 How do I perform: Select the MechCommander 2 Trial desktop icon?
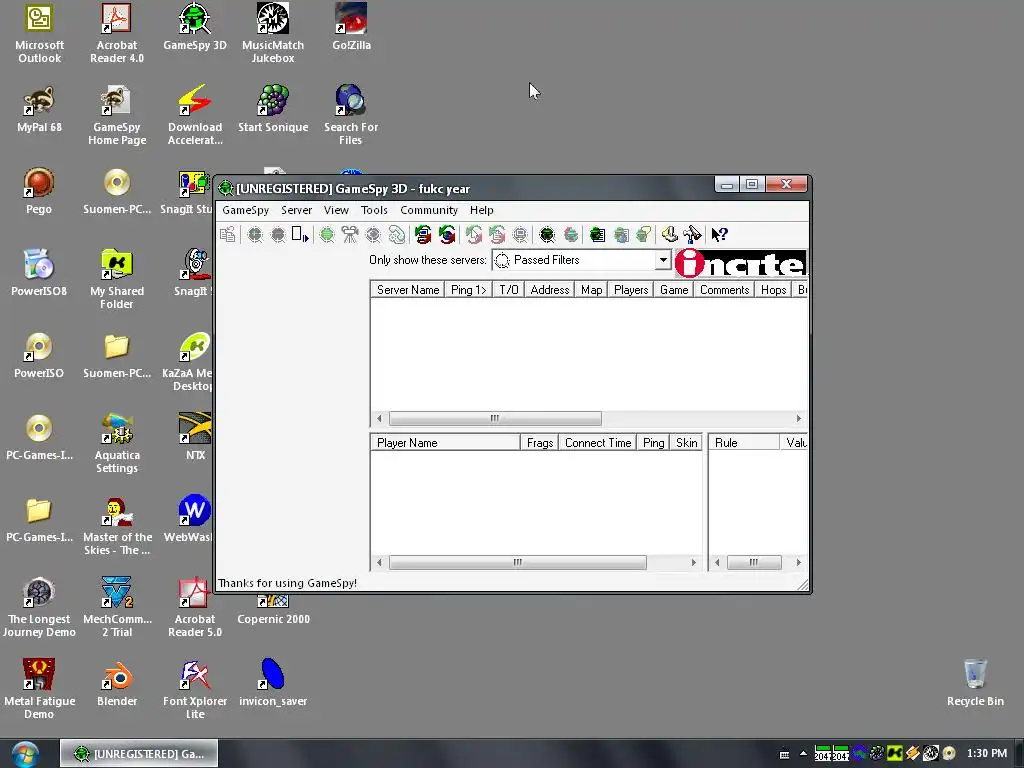point(117,607)
